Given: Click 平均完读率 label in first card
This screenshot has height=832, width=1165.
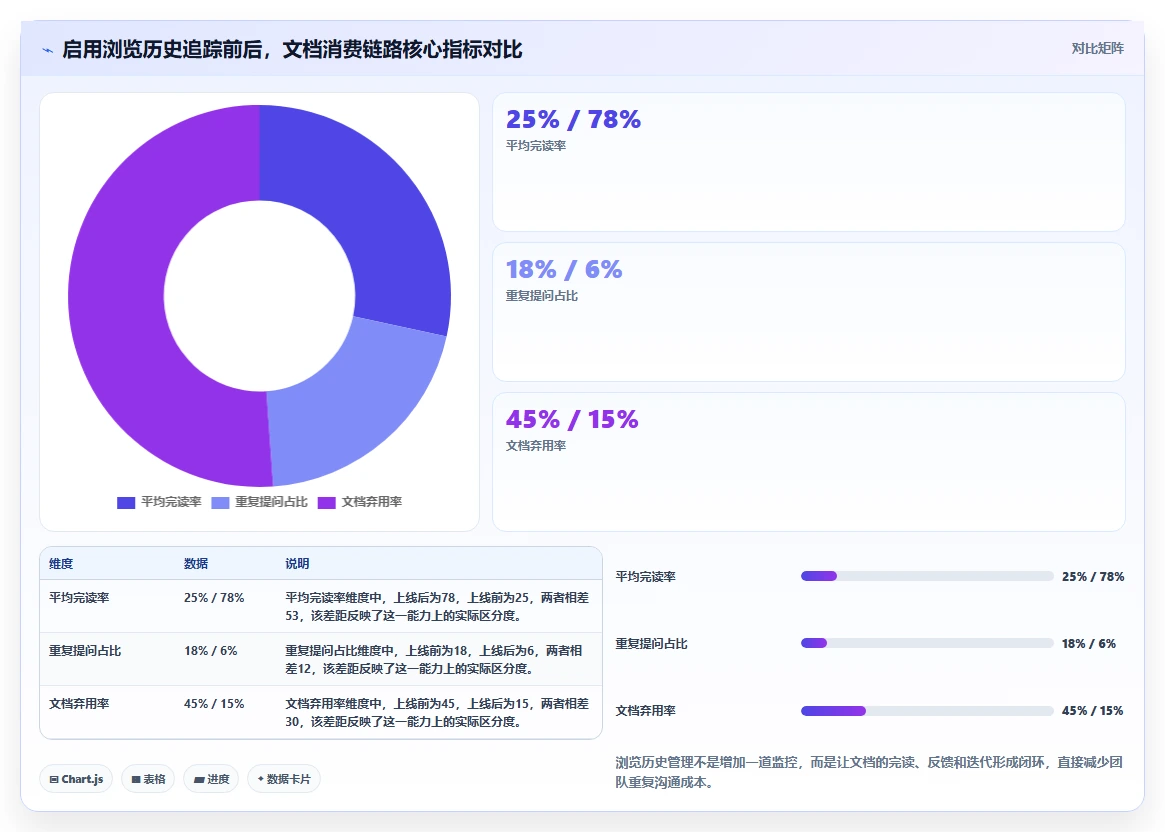Looking at the screenshot, I should (x=536, y=146).
